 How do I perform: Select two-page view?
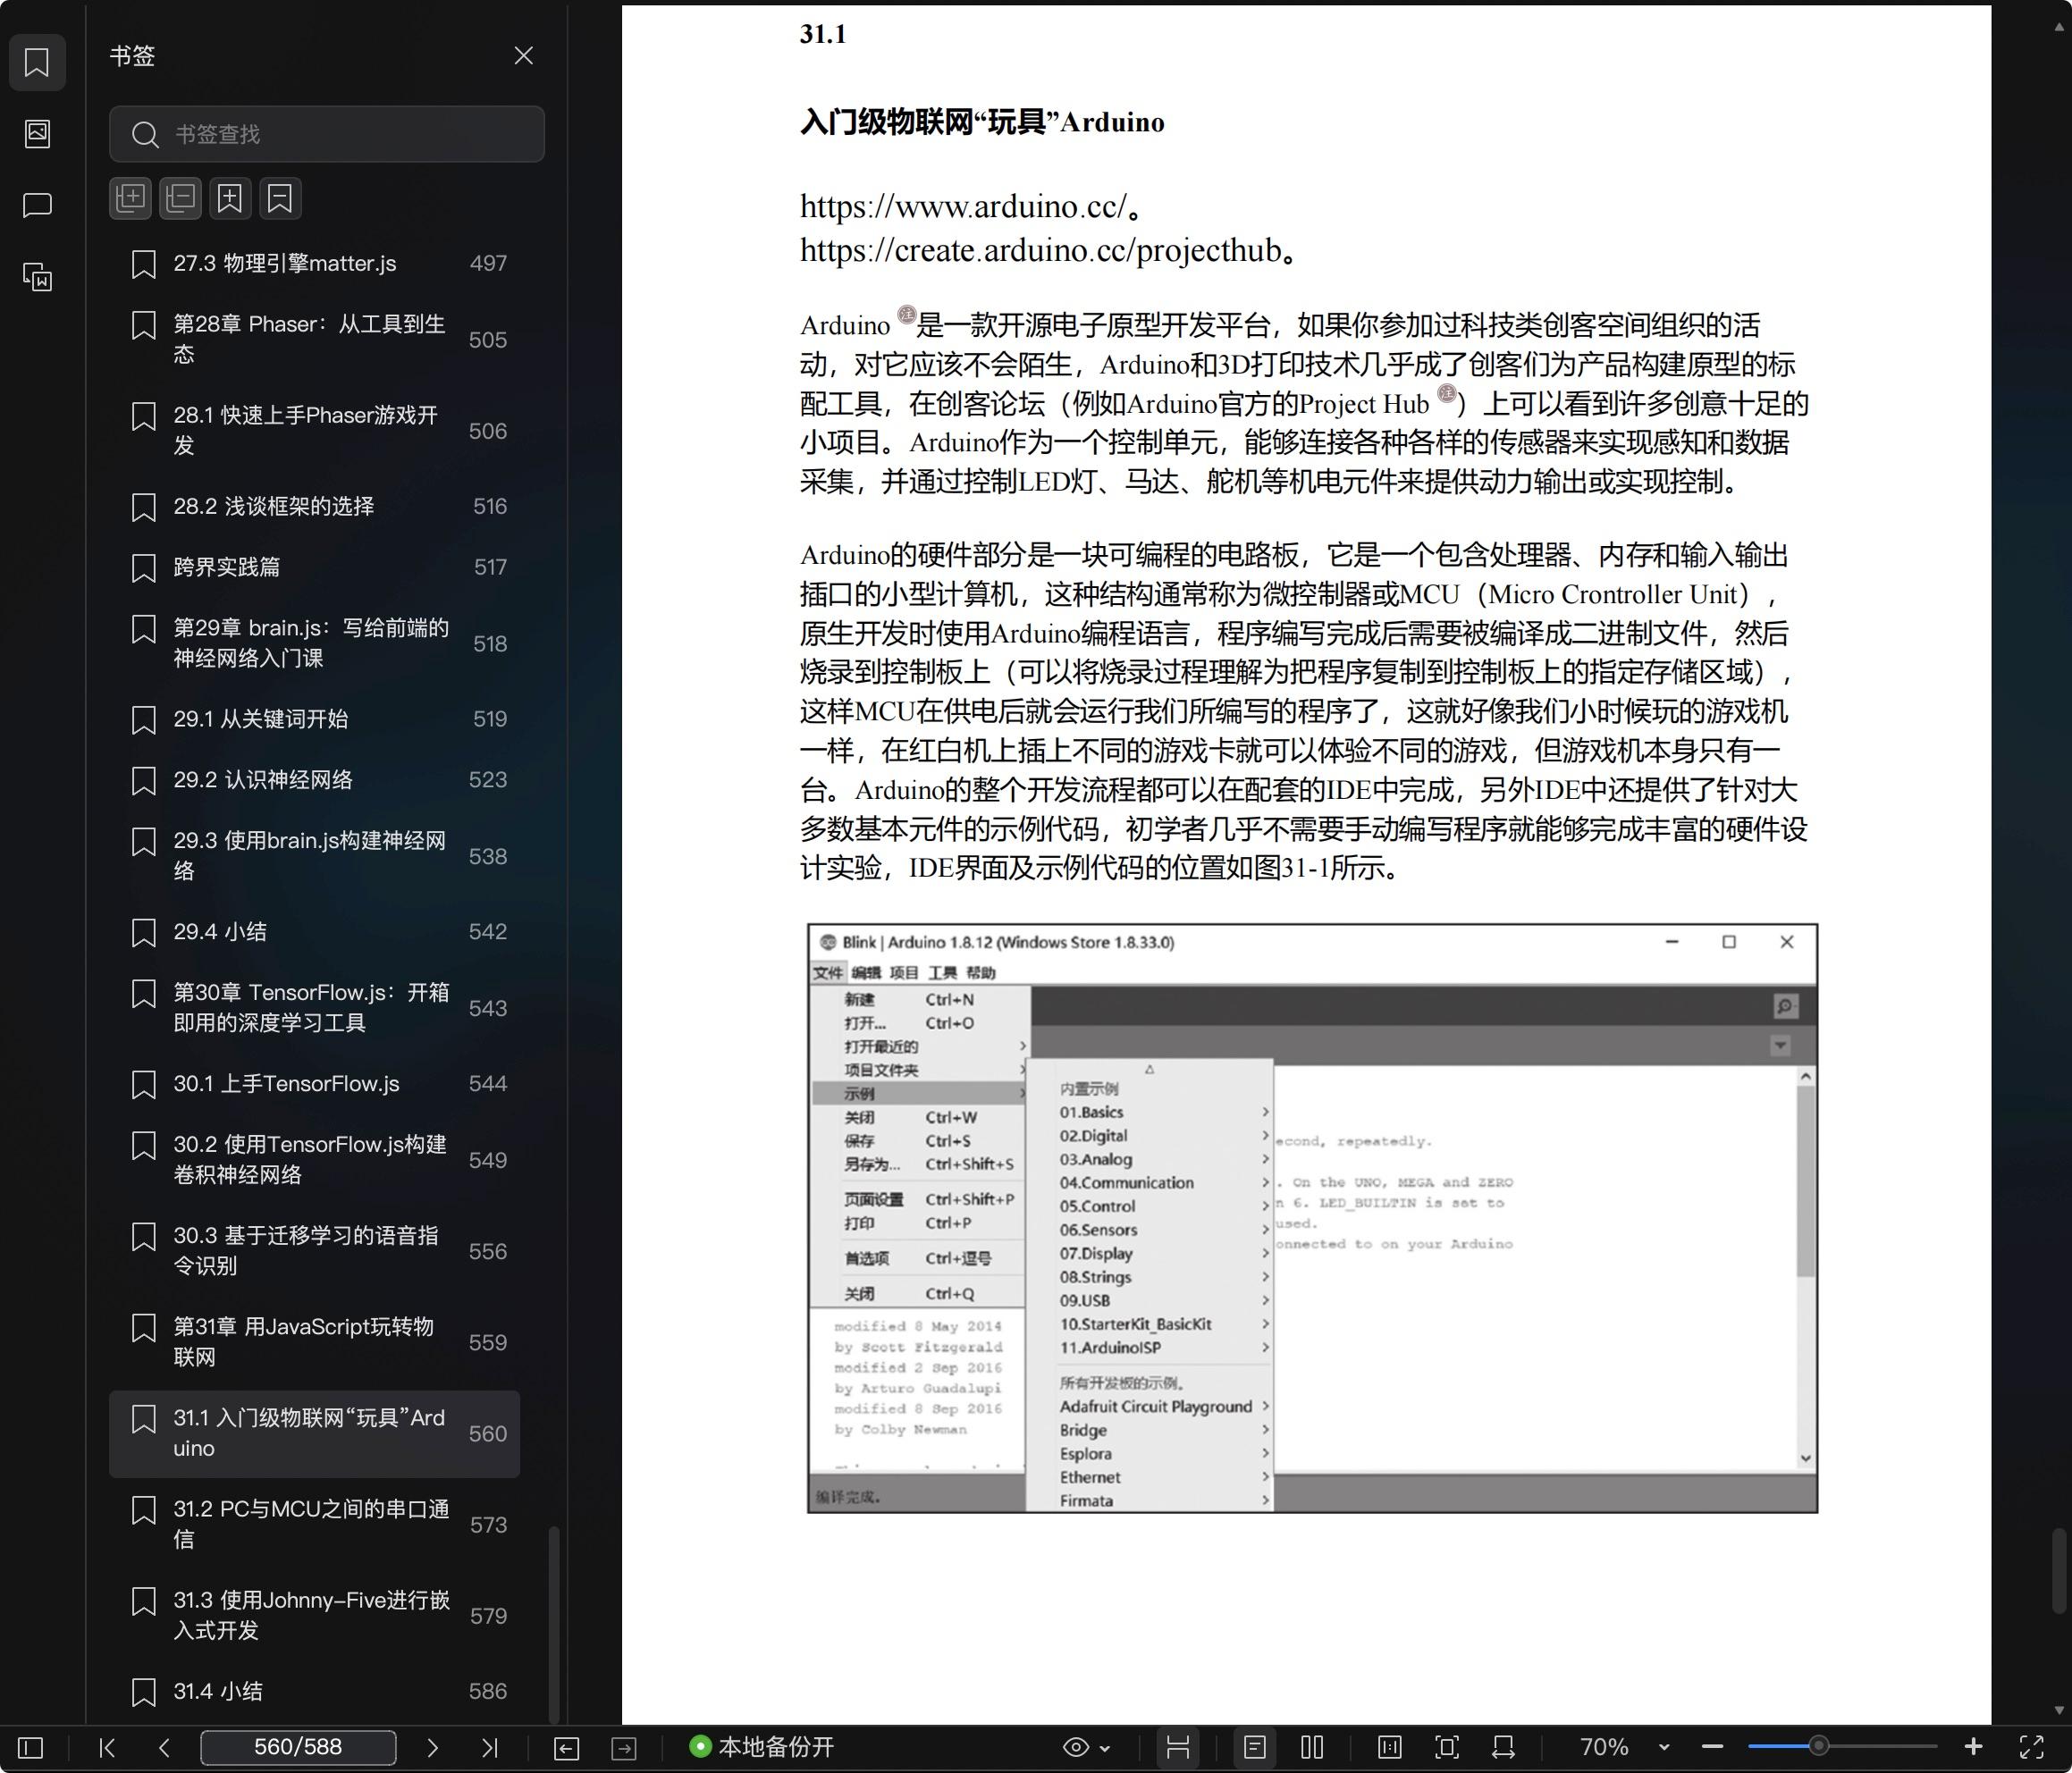pyautogui.click(x=1313, y=1747)
